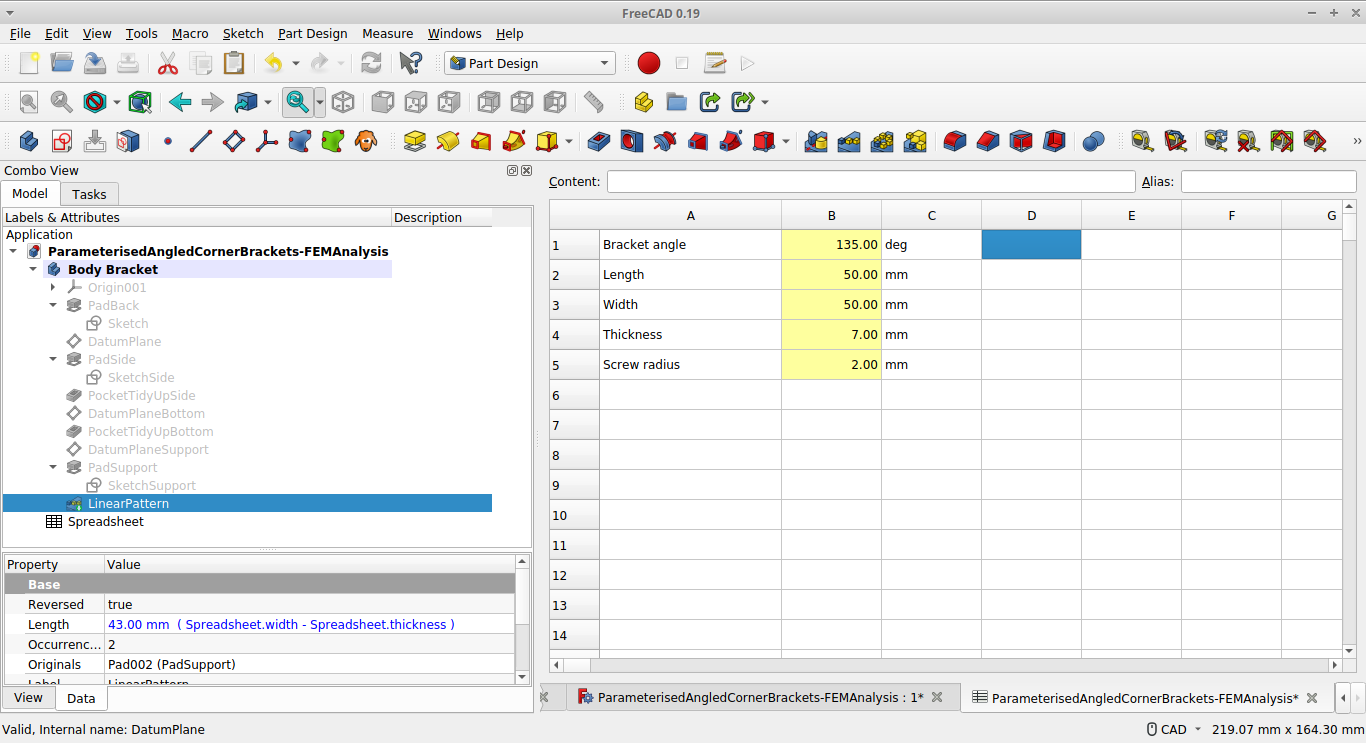Viewport: 1366px width, 743px height.
Task: Click the Pad feature tool icon
Action: 415,142
